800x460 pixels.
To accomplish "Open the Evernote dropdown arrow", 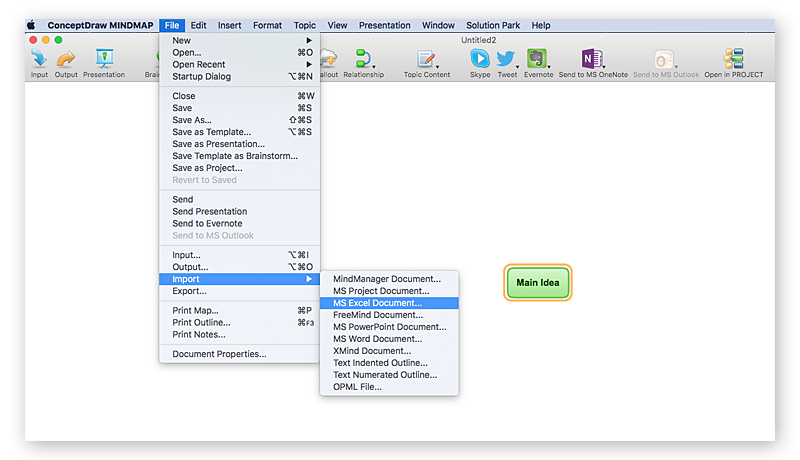I will (x=549, y=67).
